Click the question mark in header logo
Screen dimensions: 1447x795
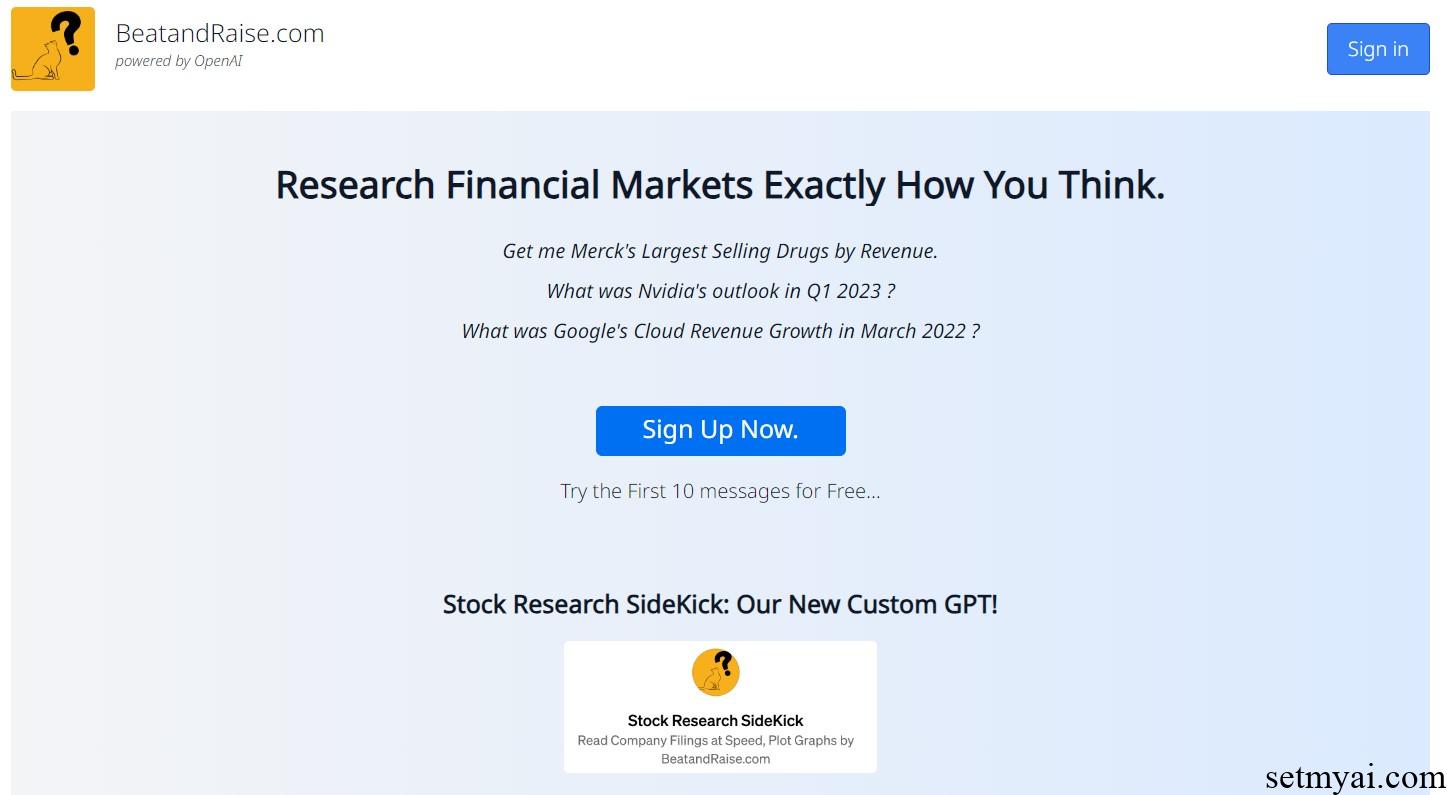[67, 31]
